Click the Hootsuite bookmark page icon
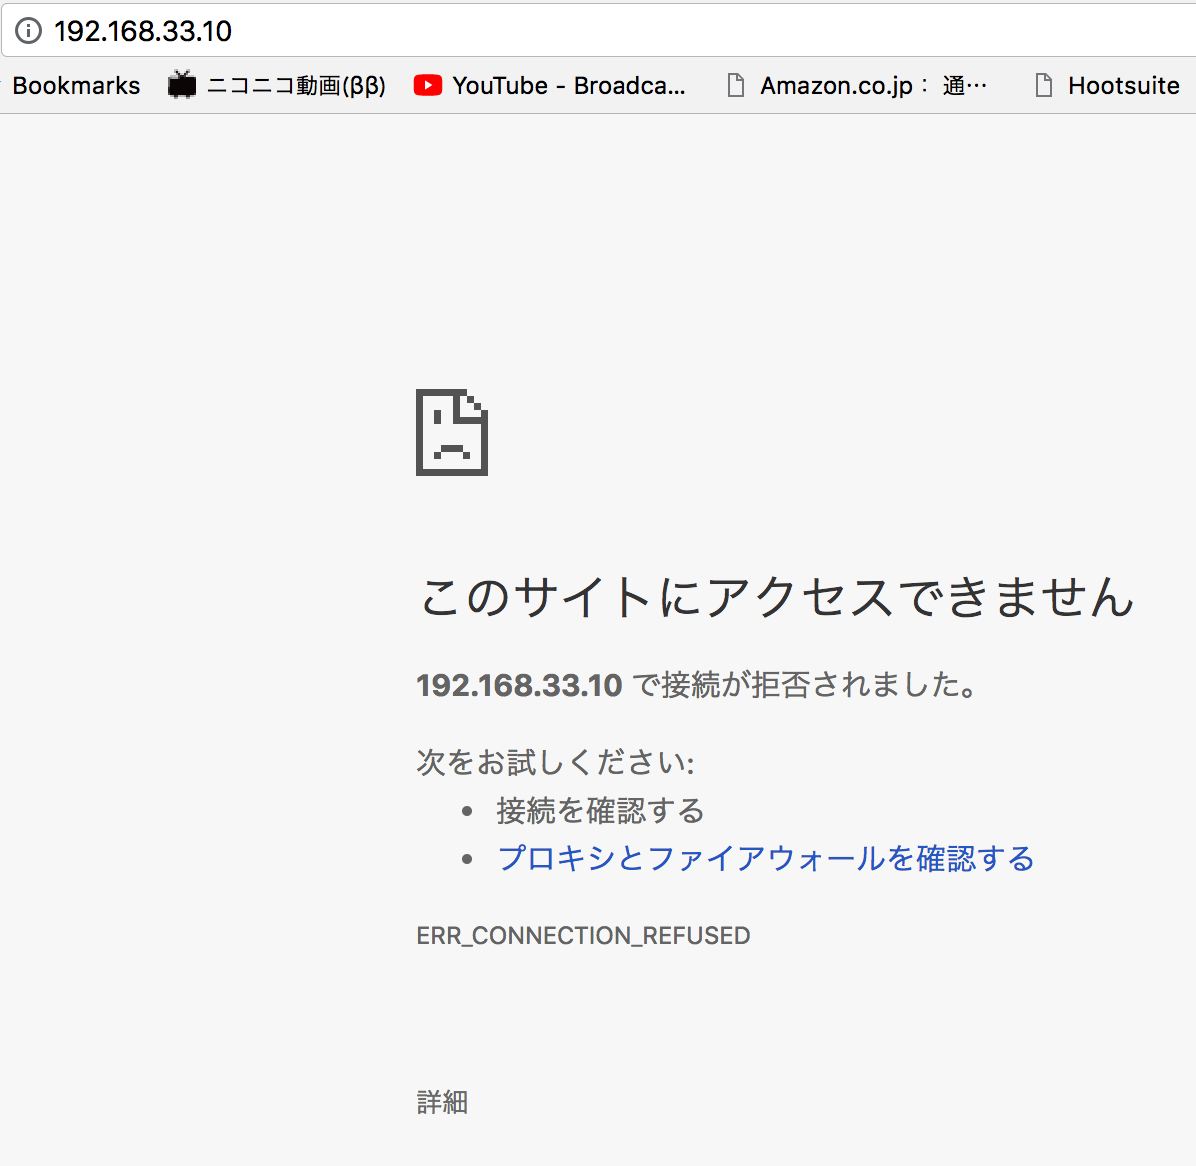 tap(1044, 86)
